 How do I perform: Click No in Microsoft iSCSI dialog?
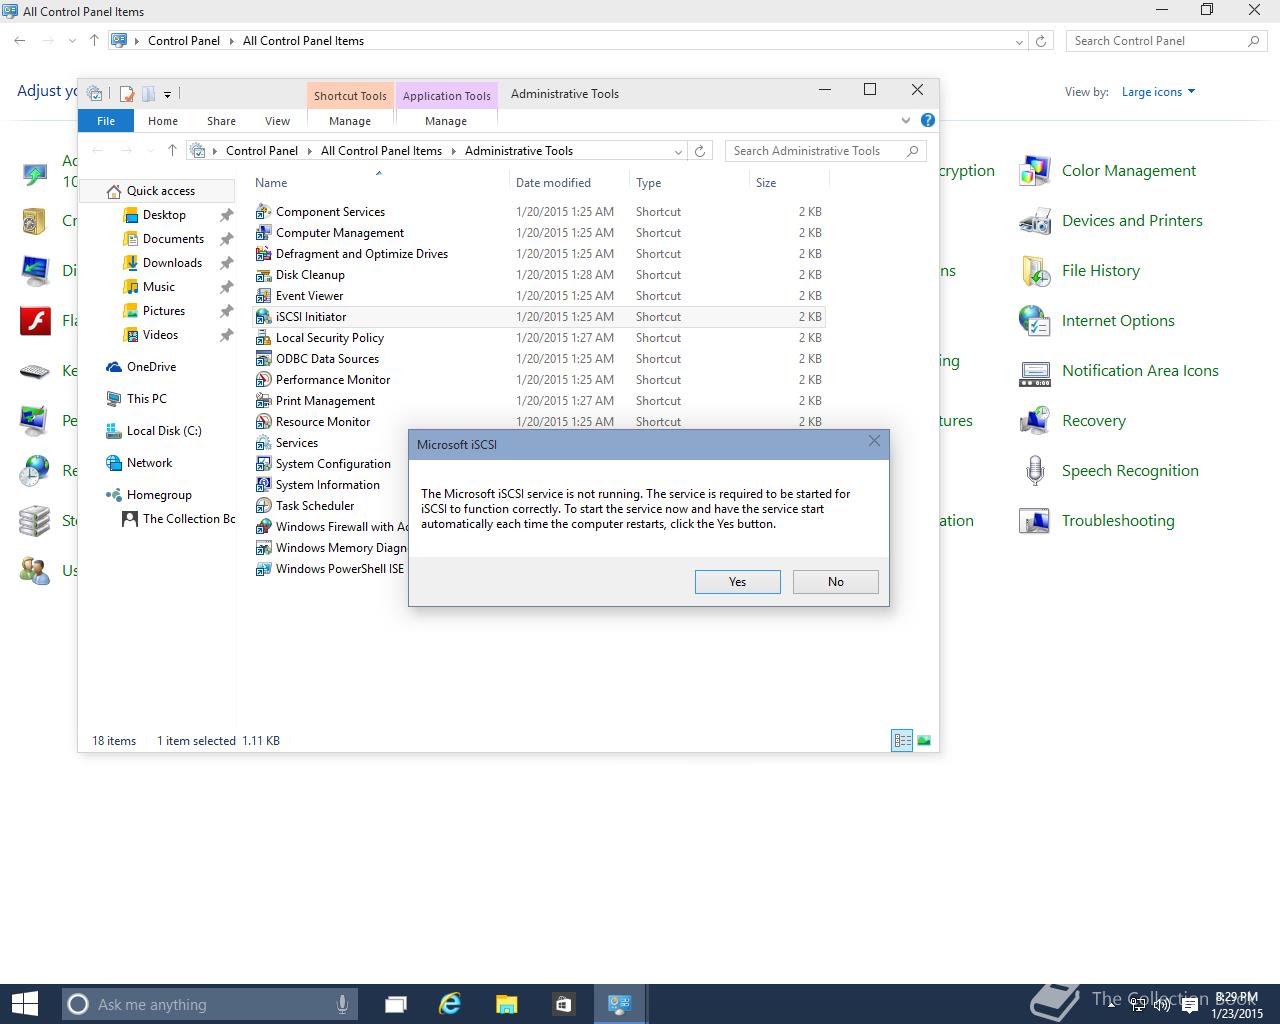(835, 582)
